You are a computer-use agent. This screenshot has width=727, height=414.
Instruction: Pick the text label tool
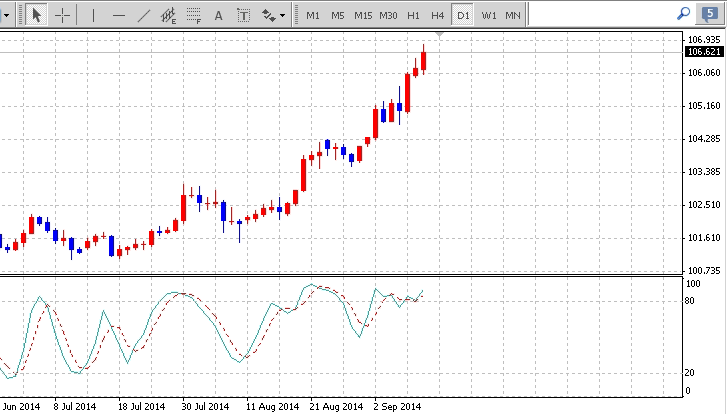coord(243,15)
